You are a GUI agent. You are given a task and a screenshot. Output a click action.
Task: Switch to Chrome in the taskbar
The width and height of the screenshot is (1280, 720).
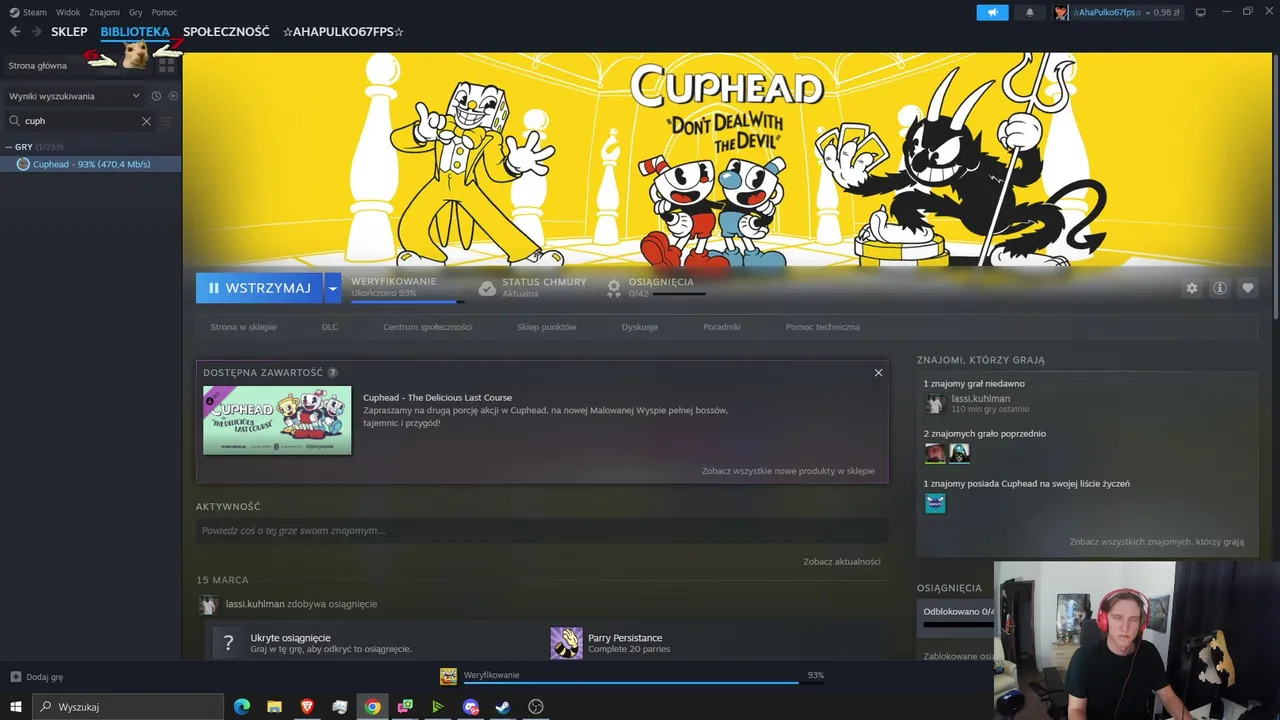(x=372, y=707)
